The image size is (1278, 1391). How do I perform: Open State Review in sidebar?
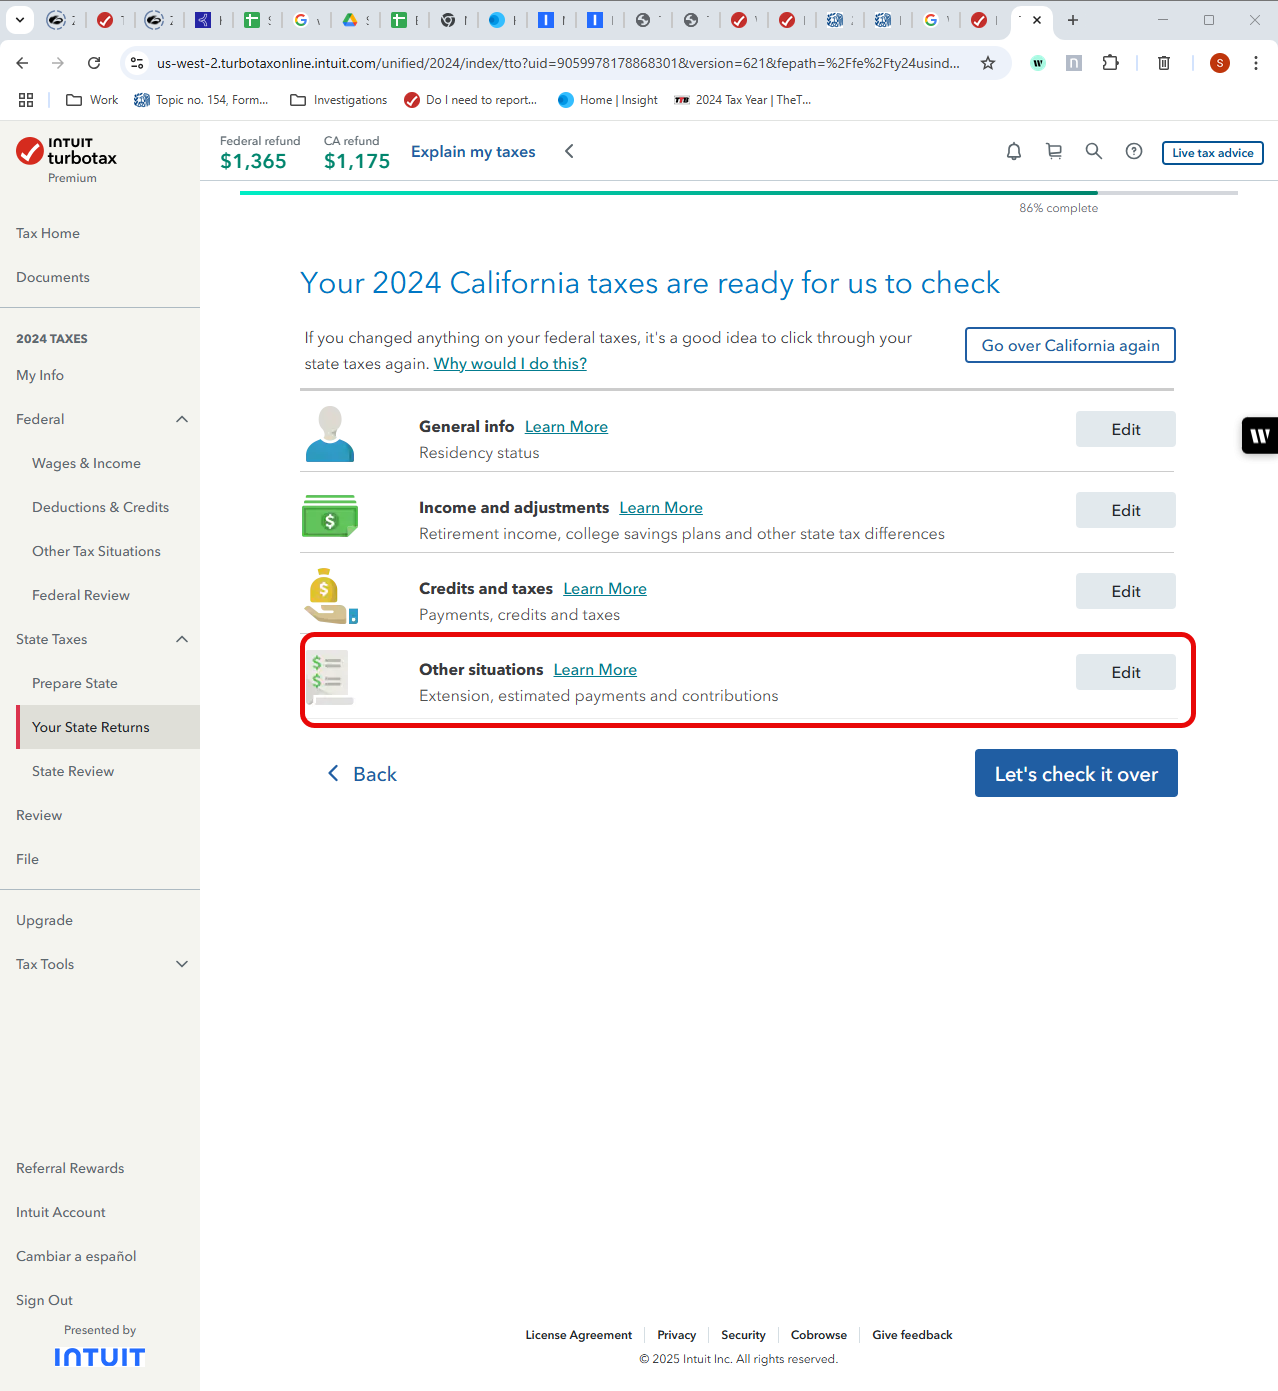[73, 771]
